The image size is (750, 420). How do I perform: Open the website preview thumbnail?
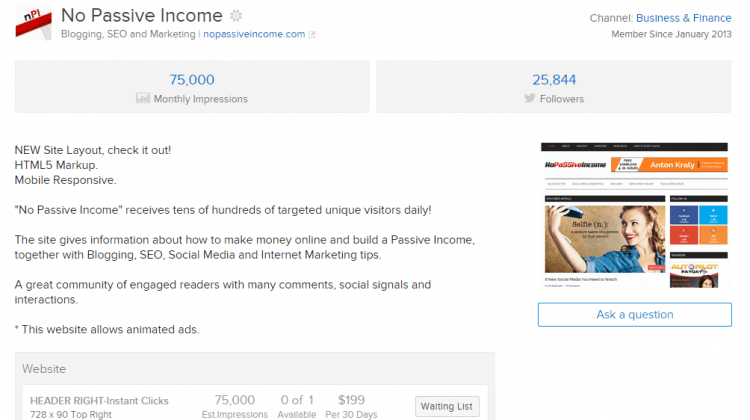634,215
